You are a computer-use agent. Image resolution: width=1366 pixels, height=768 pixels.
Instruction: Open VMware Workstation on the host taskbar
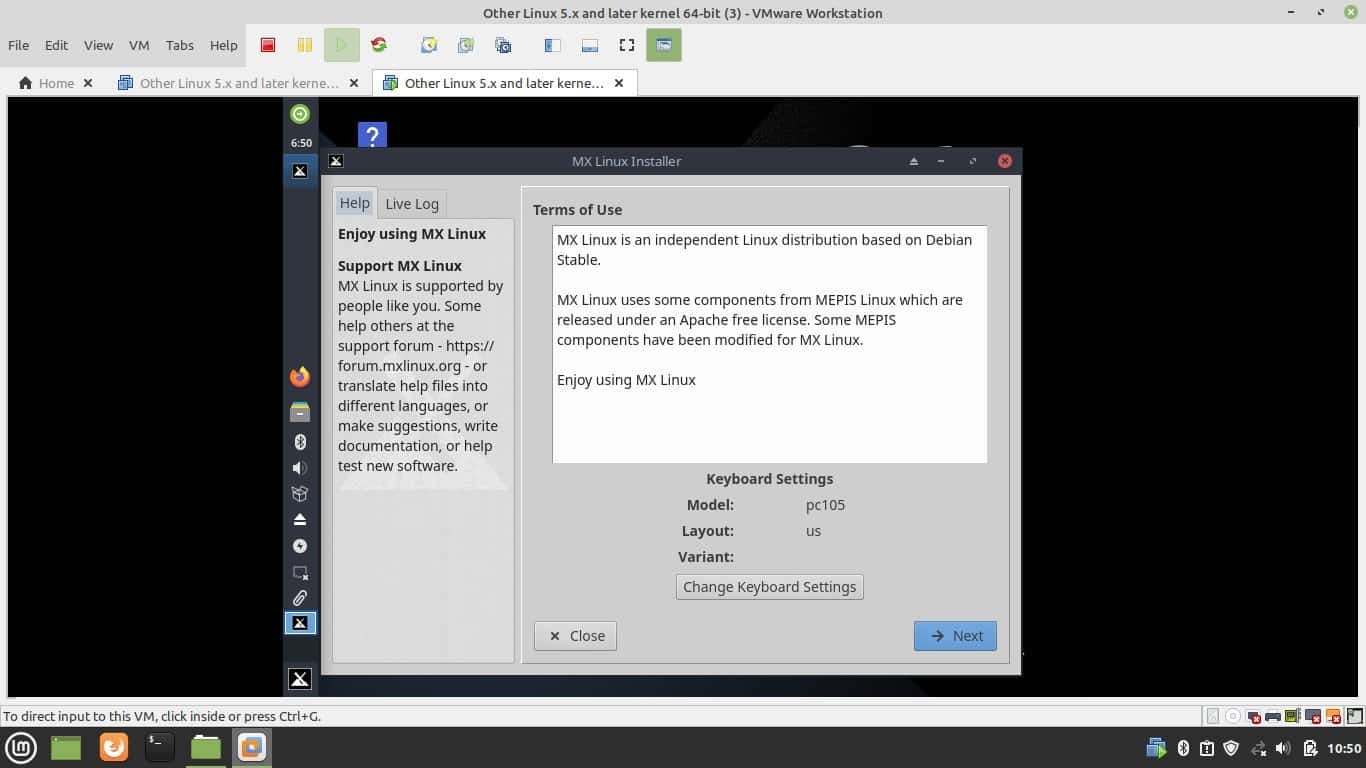click(252, 747)
